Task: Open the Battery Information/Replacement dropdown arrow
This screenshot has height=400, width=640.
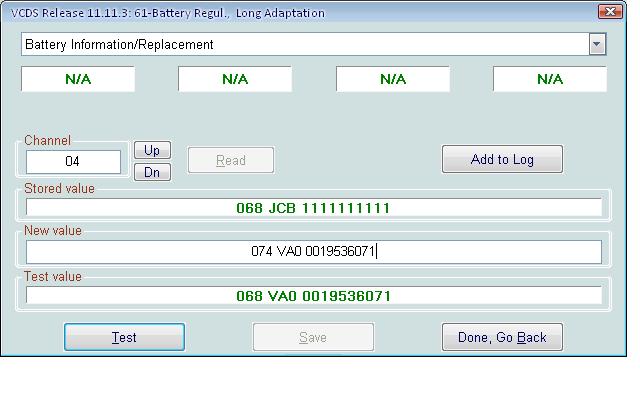Action: [597, 44]
